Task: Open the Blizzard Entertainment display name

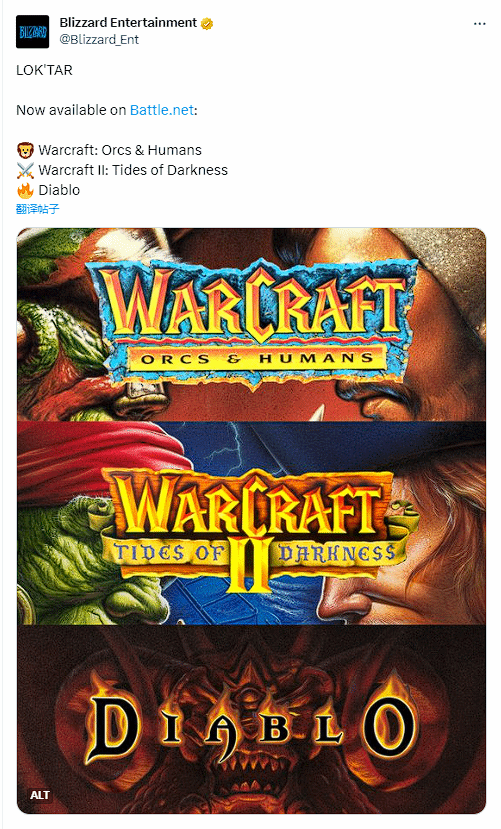Action: coord(128,23)
